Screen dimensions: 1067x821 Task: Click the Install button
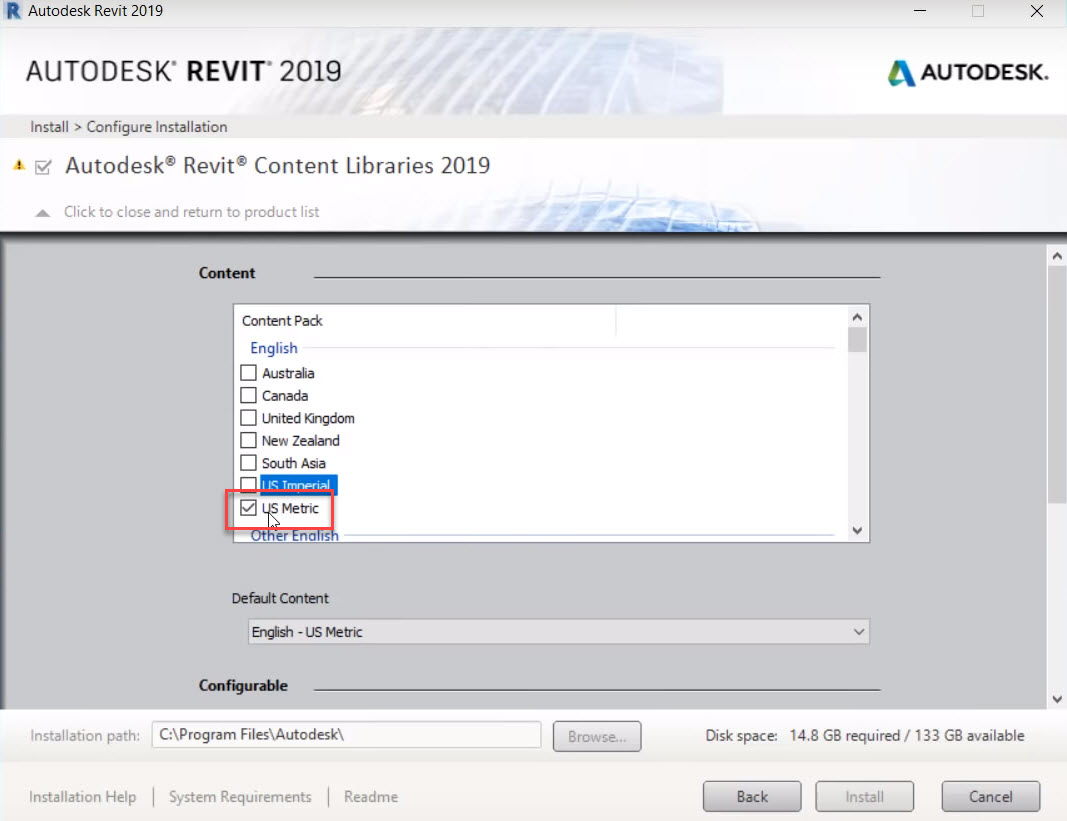click(x=864, y=796)
